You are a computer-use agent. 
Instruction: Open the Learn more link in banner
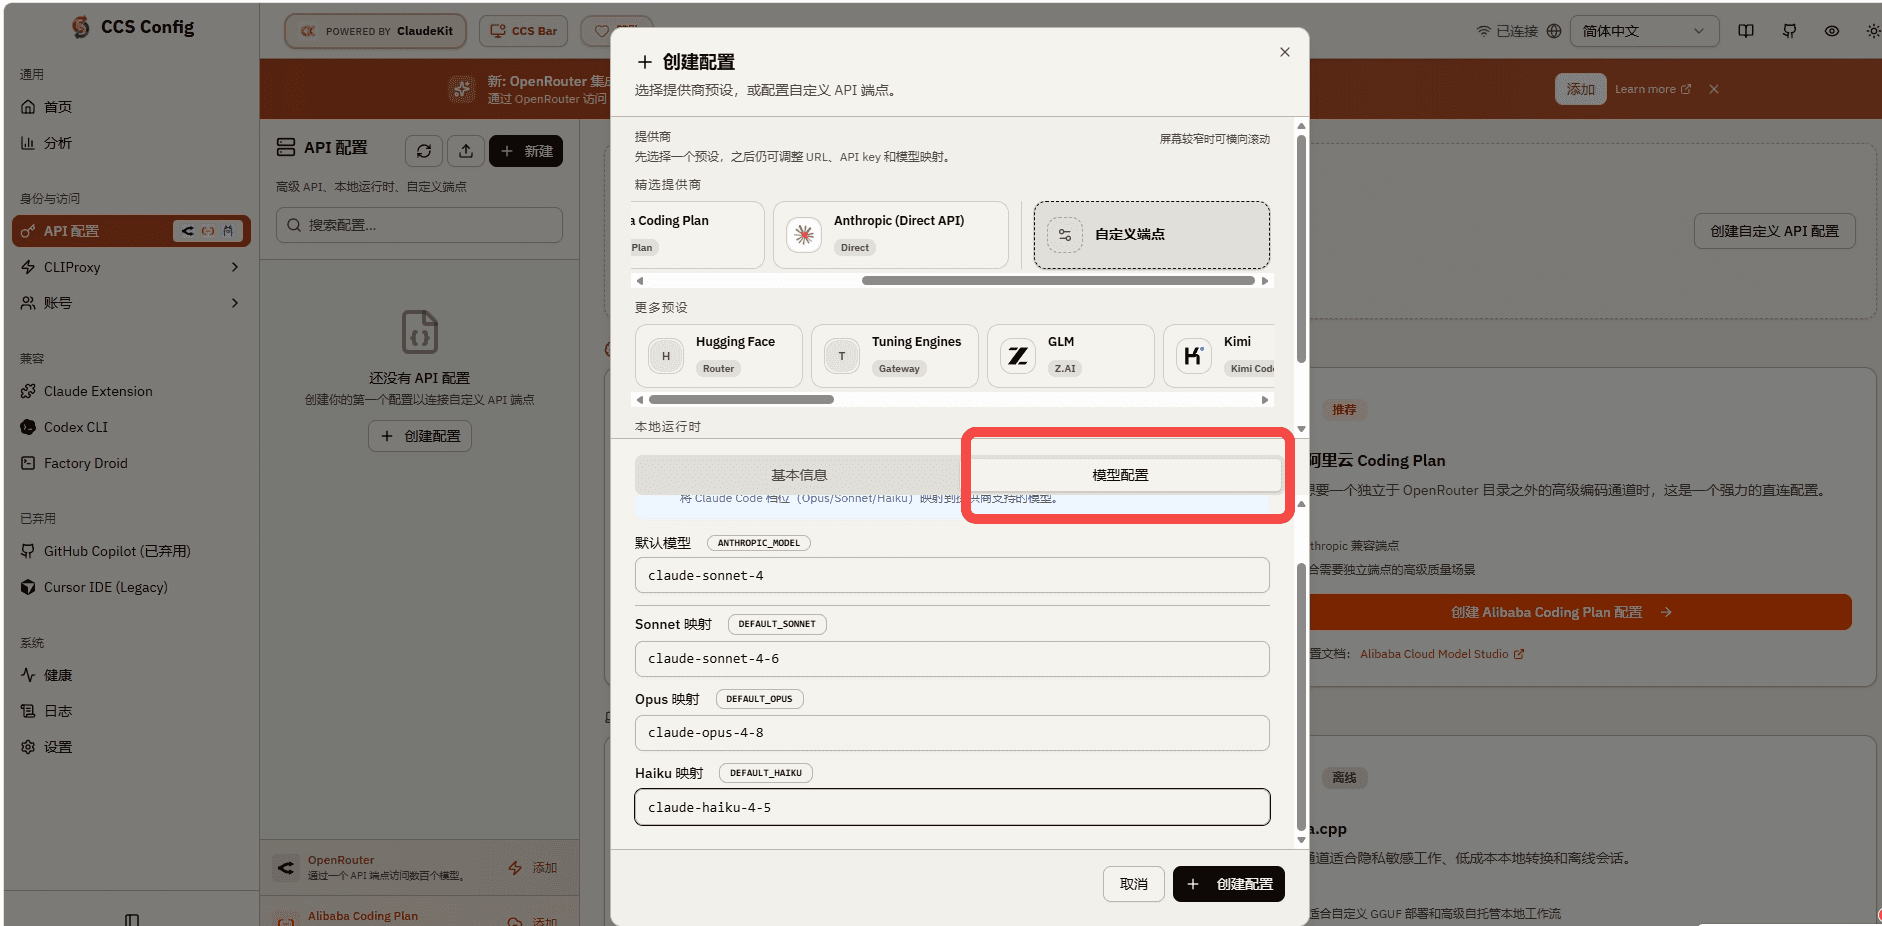click(x=1653, y=89)
